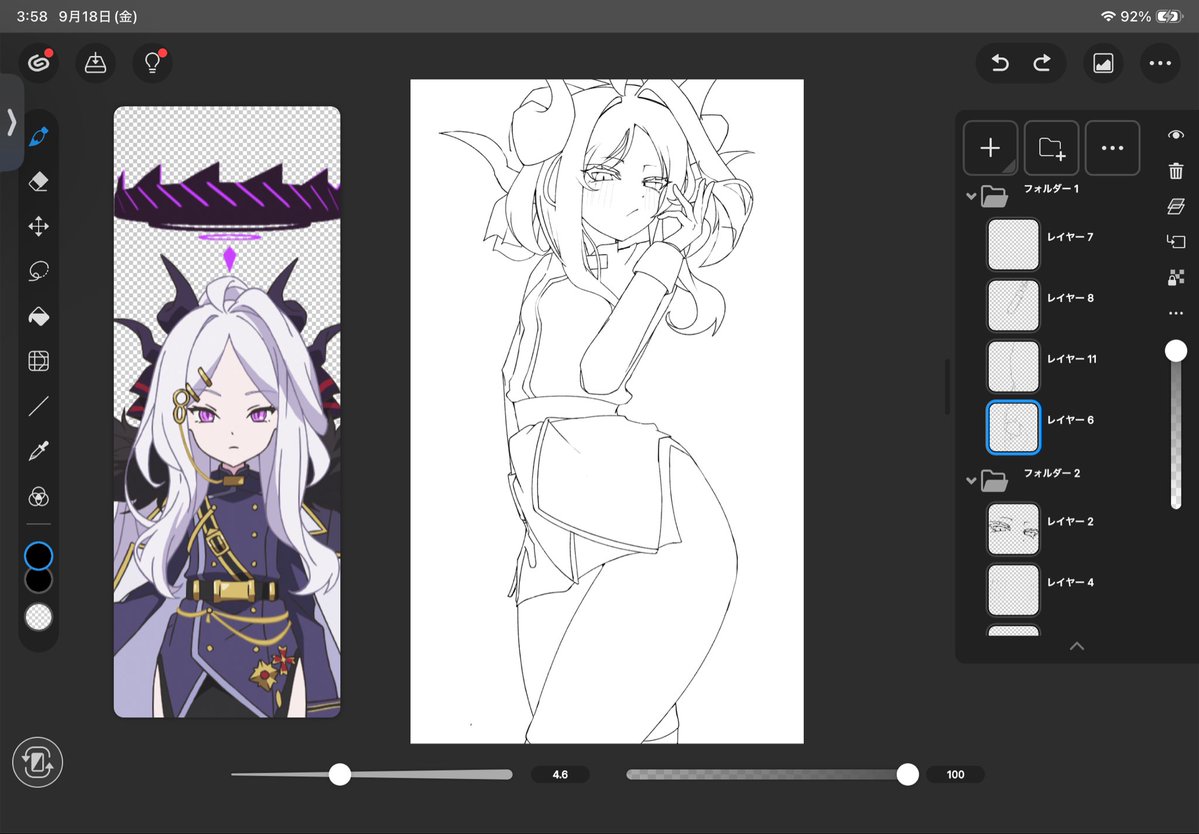Select the レイヤー 4 layer thumbnail

tap(1013, 590)
